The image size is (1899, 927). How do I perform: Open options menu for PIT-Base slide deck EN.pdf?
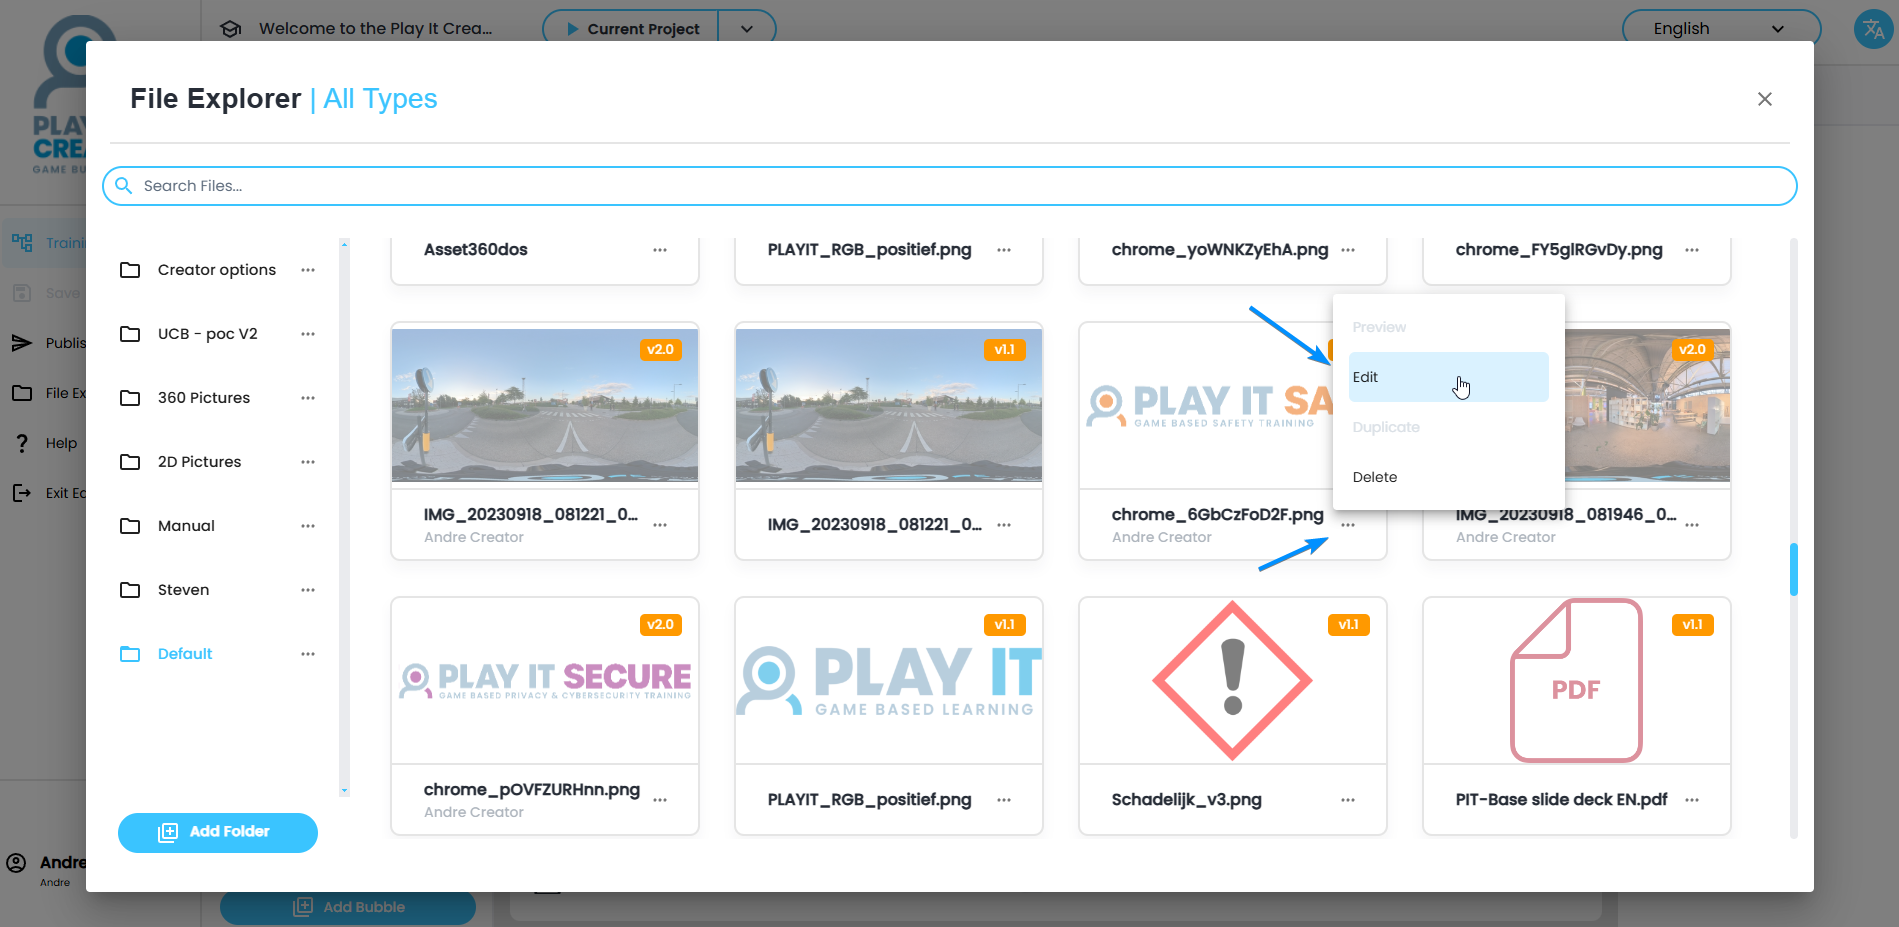click(x=1692, y=800)
